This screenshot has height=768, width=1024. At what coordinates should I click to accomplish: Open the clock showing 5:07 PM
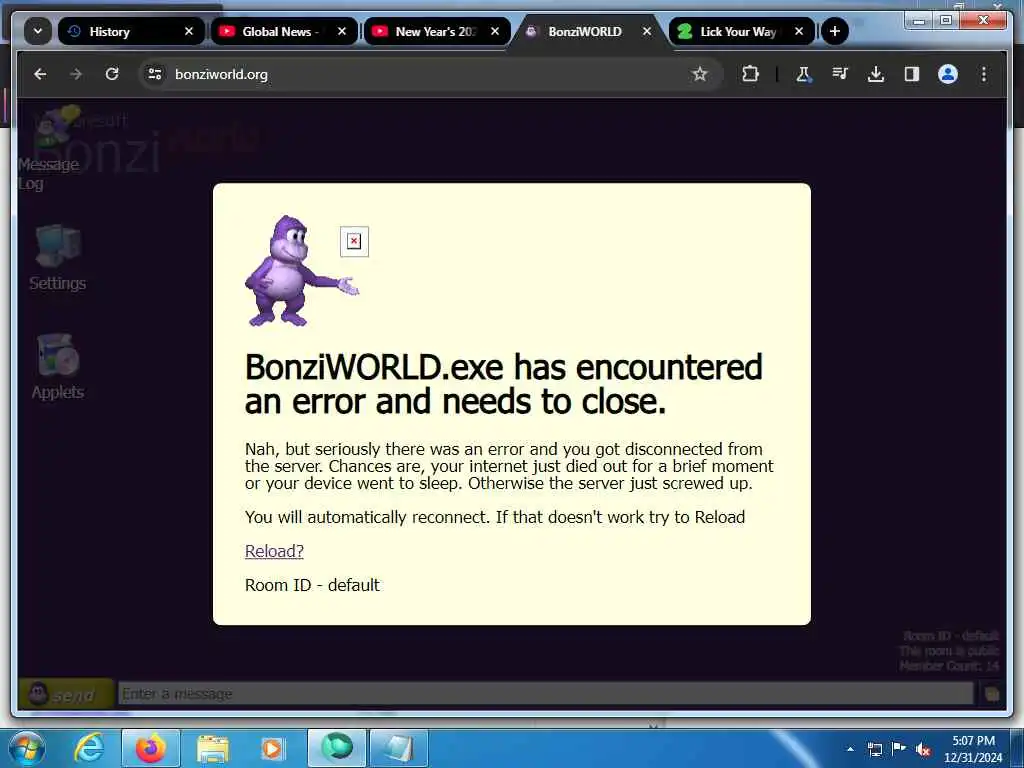(x=973, y=749)
